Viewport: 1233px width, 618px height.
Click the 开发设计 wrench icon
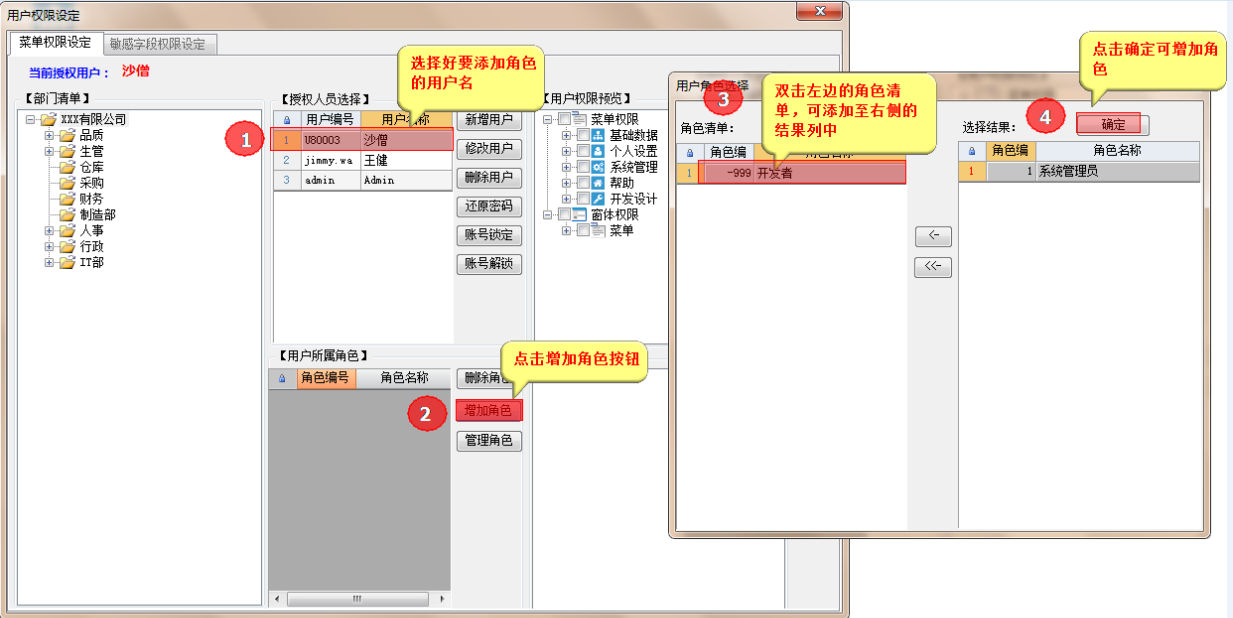click(599, 199)
